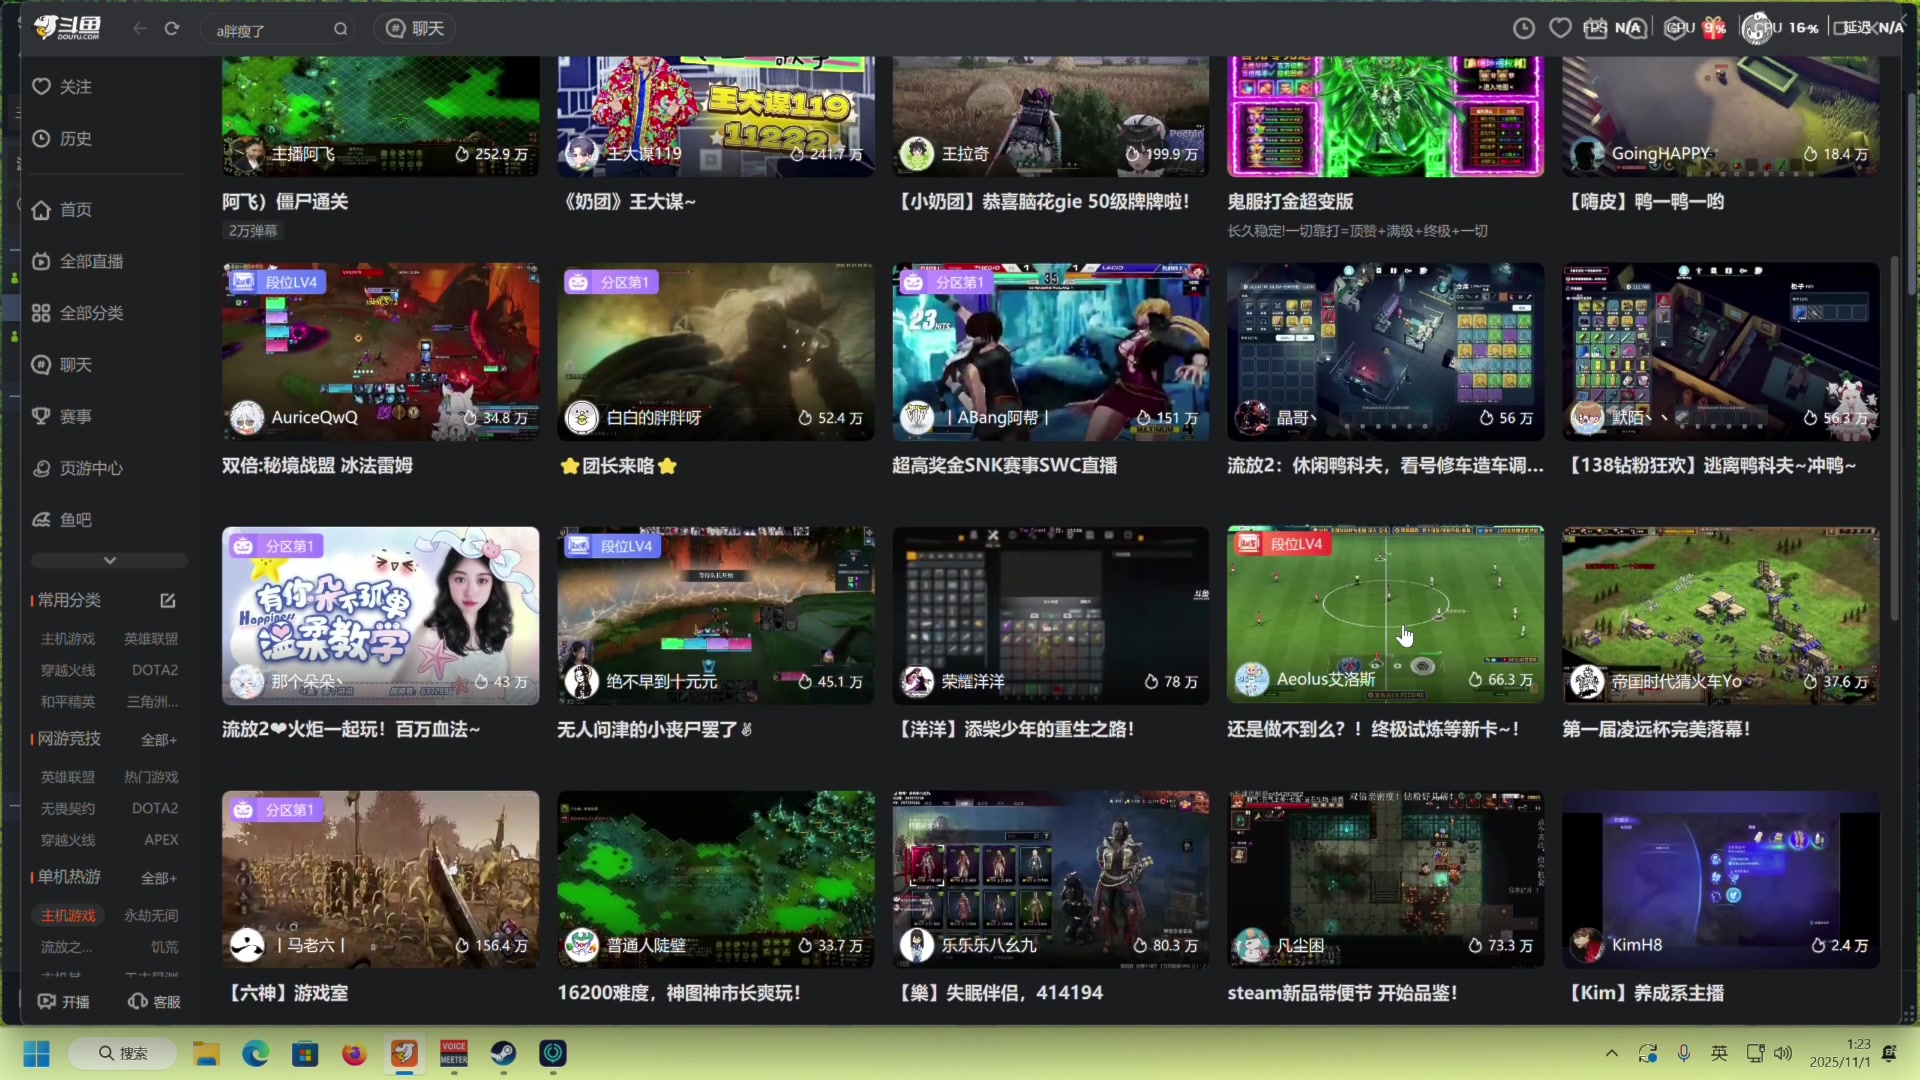Screen dimensions: 1920x1080
Task: Open DOTA2 link under 常用分类
Action: click(x=155, y=670)
